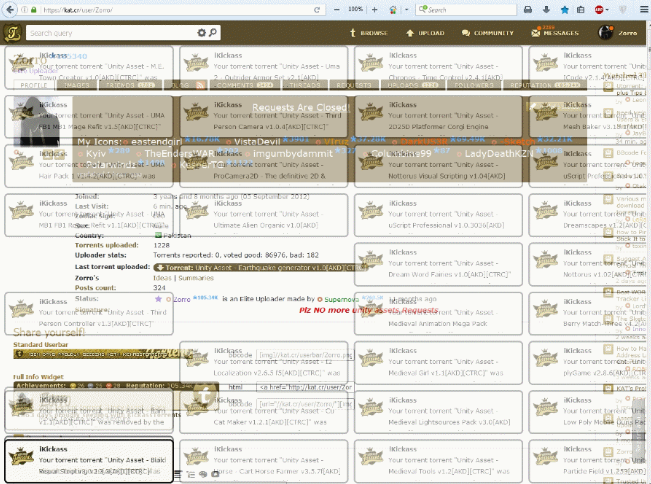Screen dimensions: 651x484
Task: Reload the page with the refresh icon
Action: (317, 10)
